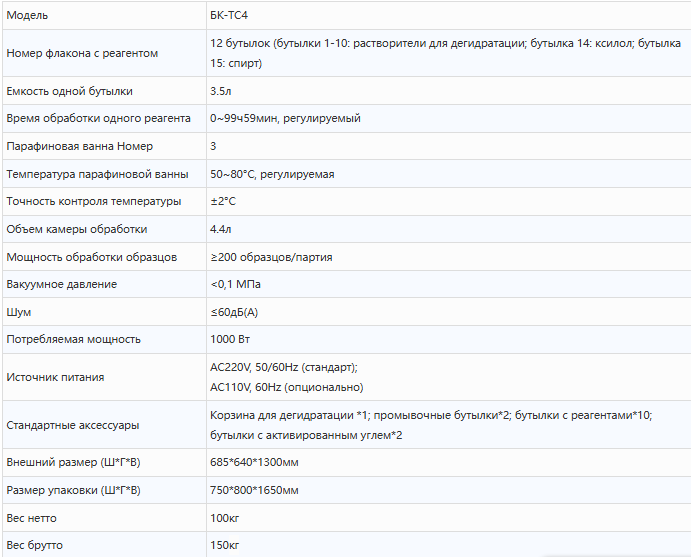Click the 'AC110V, 60Hz (опционально)' line
Viewport: 691px width, 557px height.
[287, 387]
